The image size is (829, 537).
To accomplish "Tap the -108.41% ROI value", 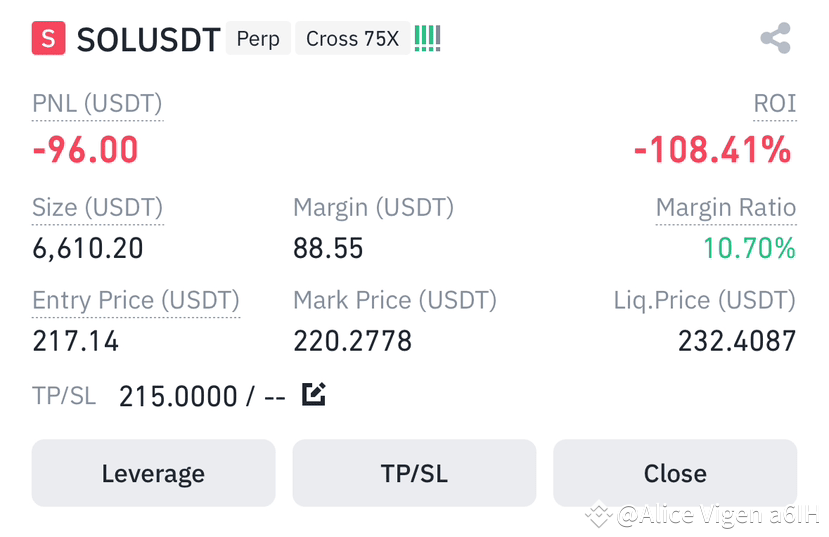I will coord(713,150).
